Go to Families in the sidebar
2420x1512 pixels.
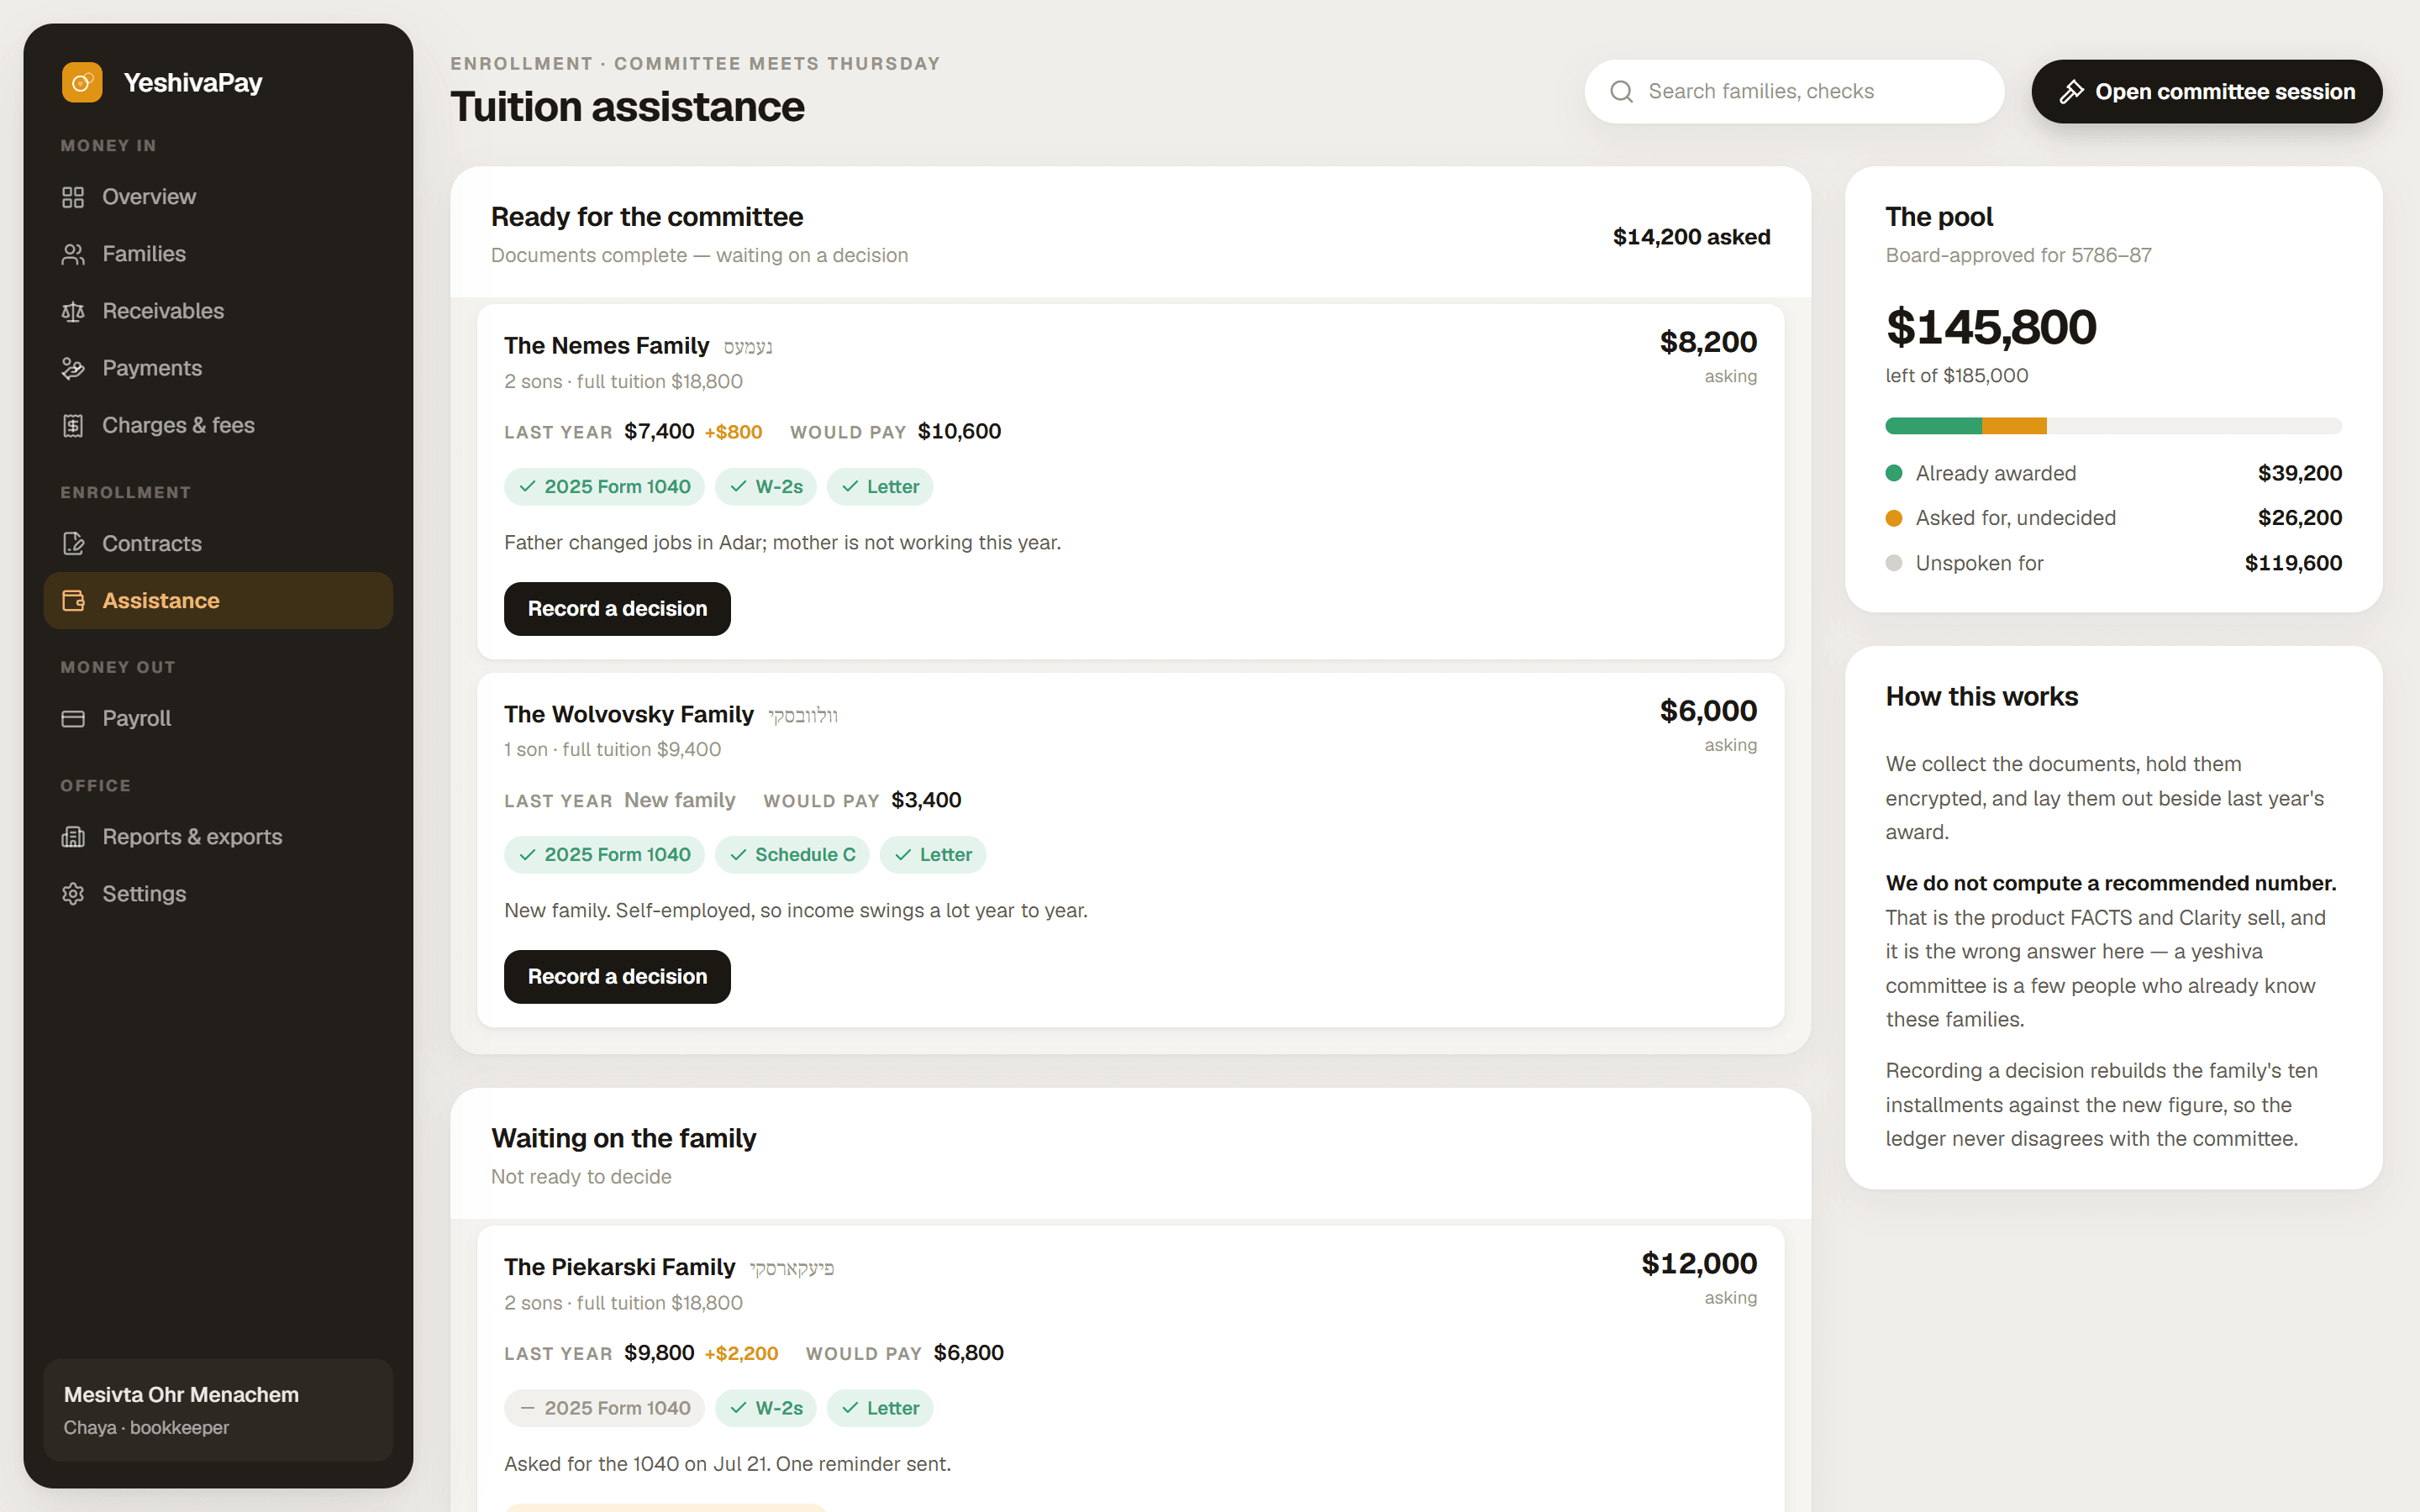(x=218, y=254)
